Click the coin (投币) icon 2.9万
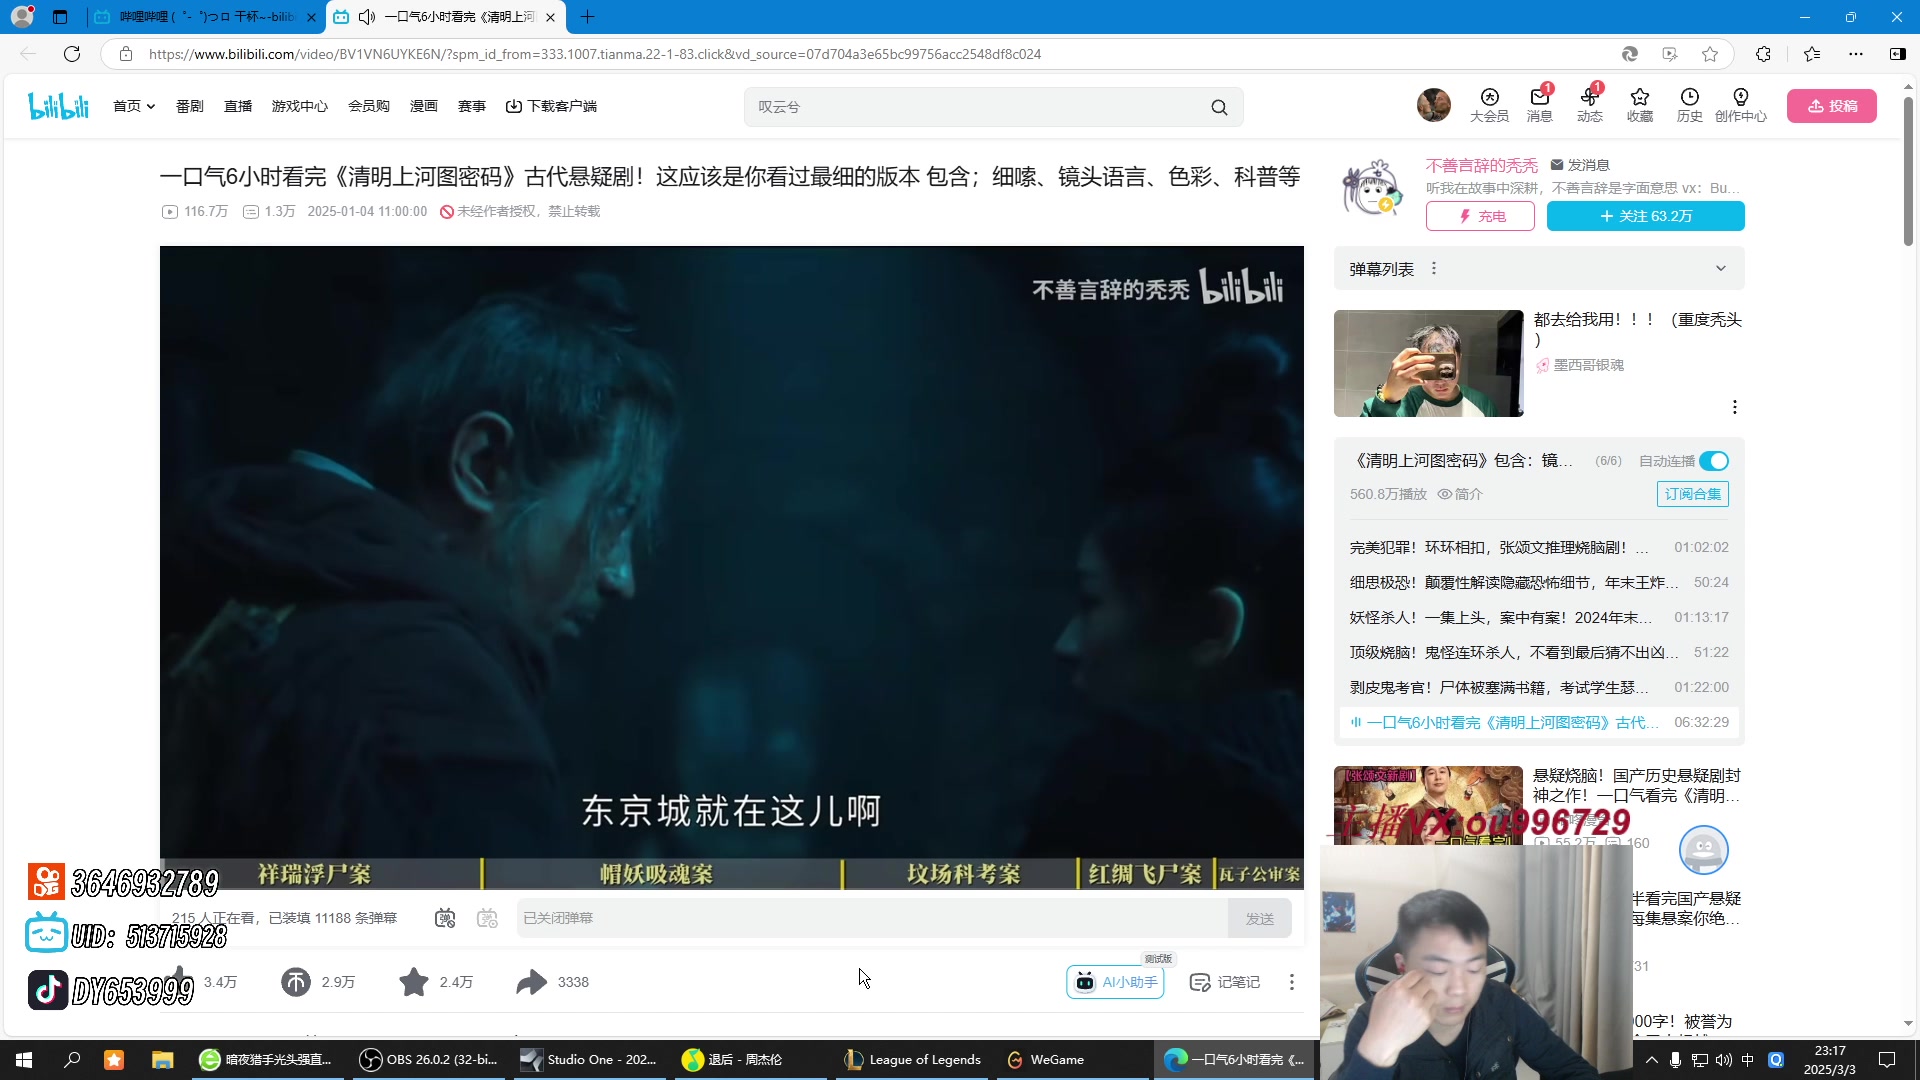1920x1080 pixels. pyautogui.click(x=296, y=982)
